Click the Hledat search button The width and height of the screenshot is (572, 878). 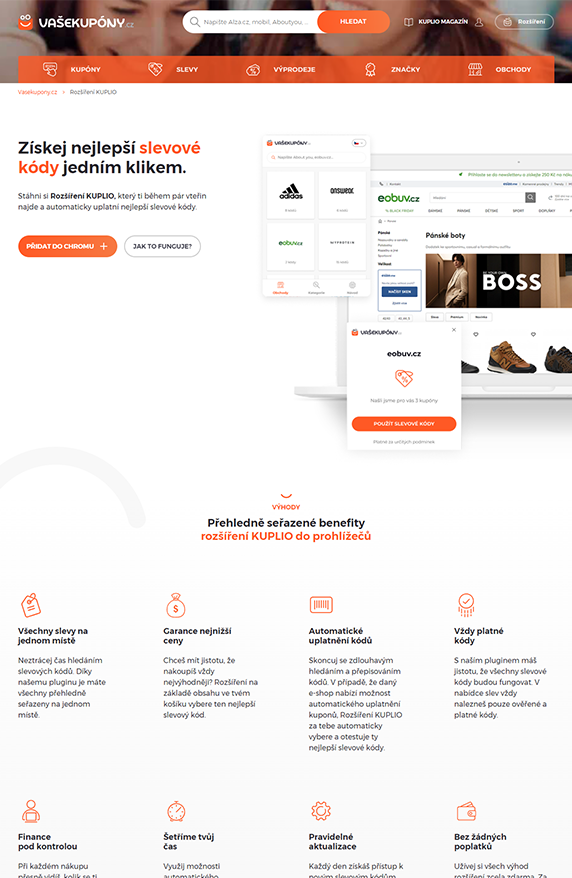pyautogui.click(x=353, y=22)
